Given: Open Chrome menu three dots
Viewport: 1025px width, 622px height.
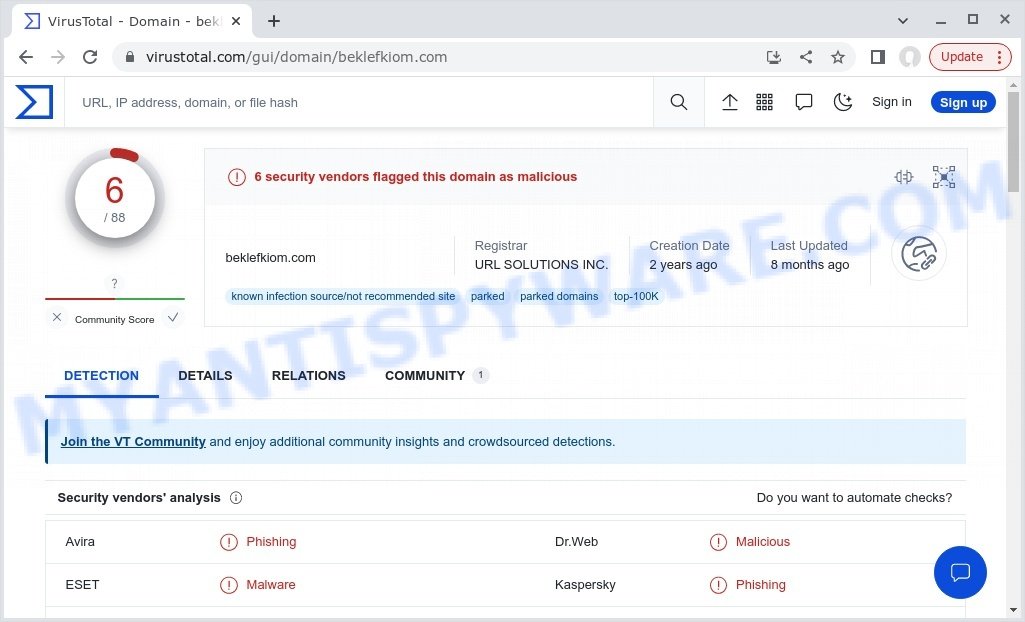Looking at the screenshot, I should (x=999, y=57).
